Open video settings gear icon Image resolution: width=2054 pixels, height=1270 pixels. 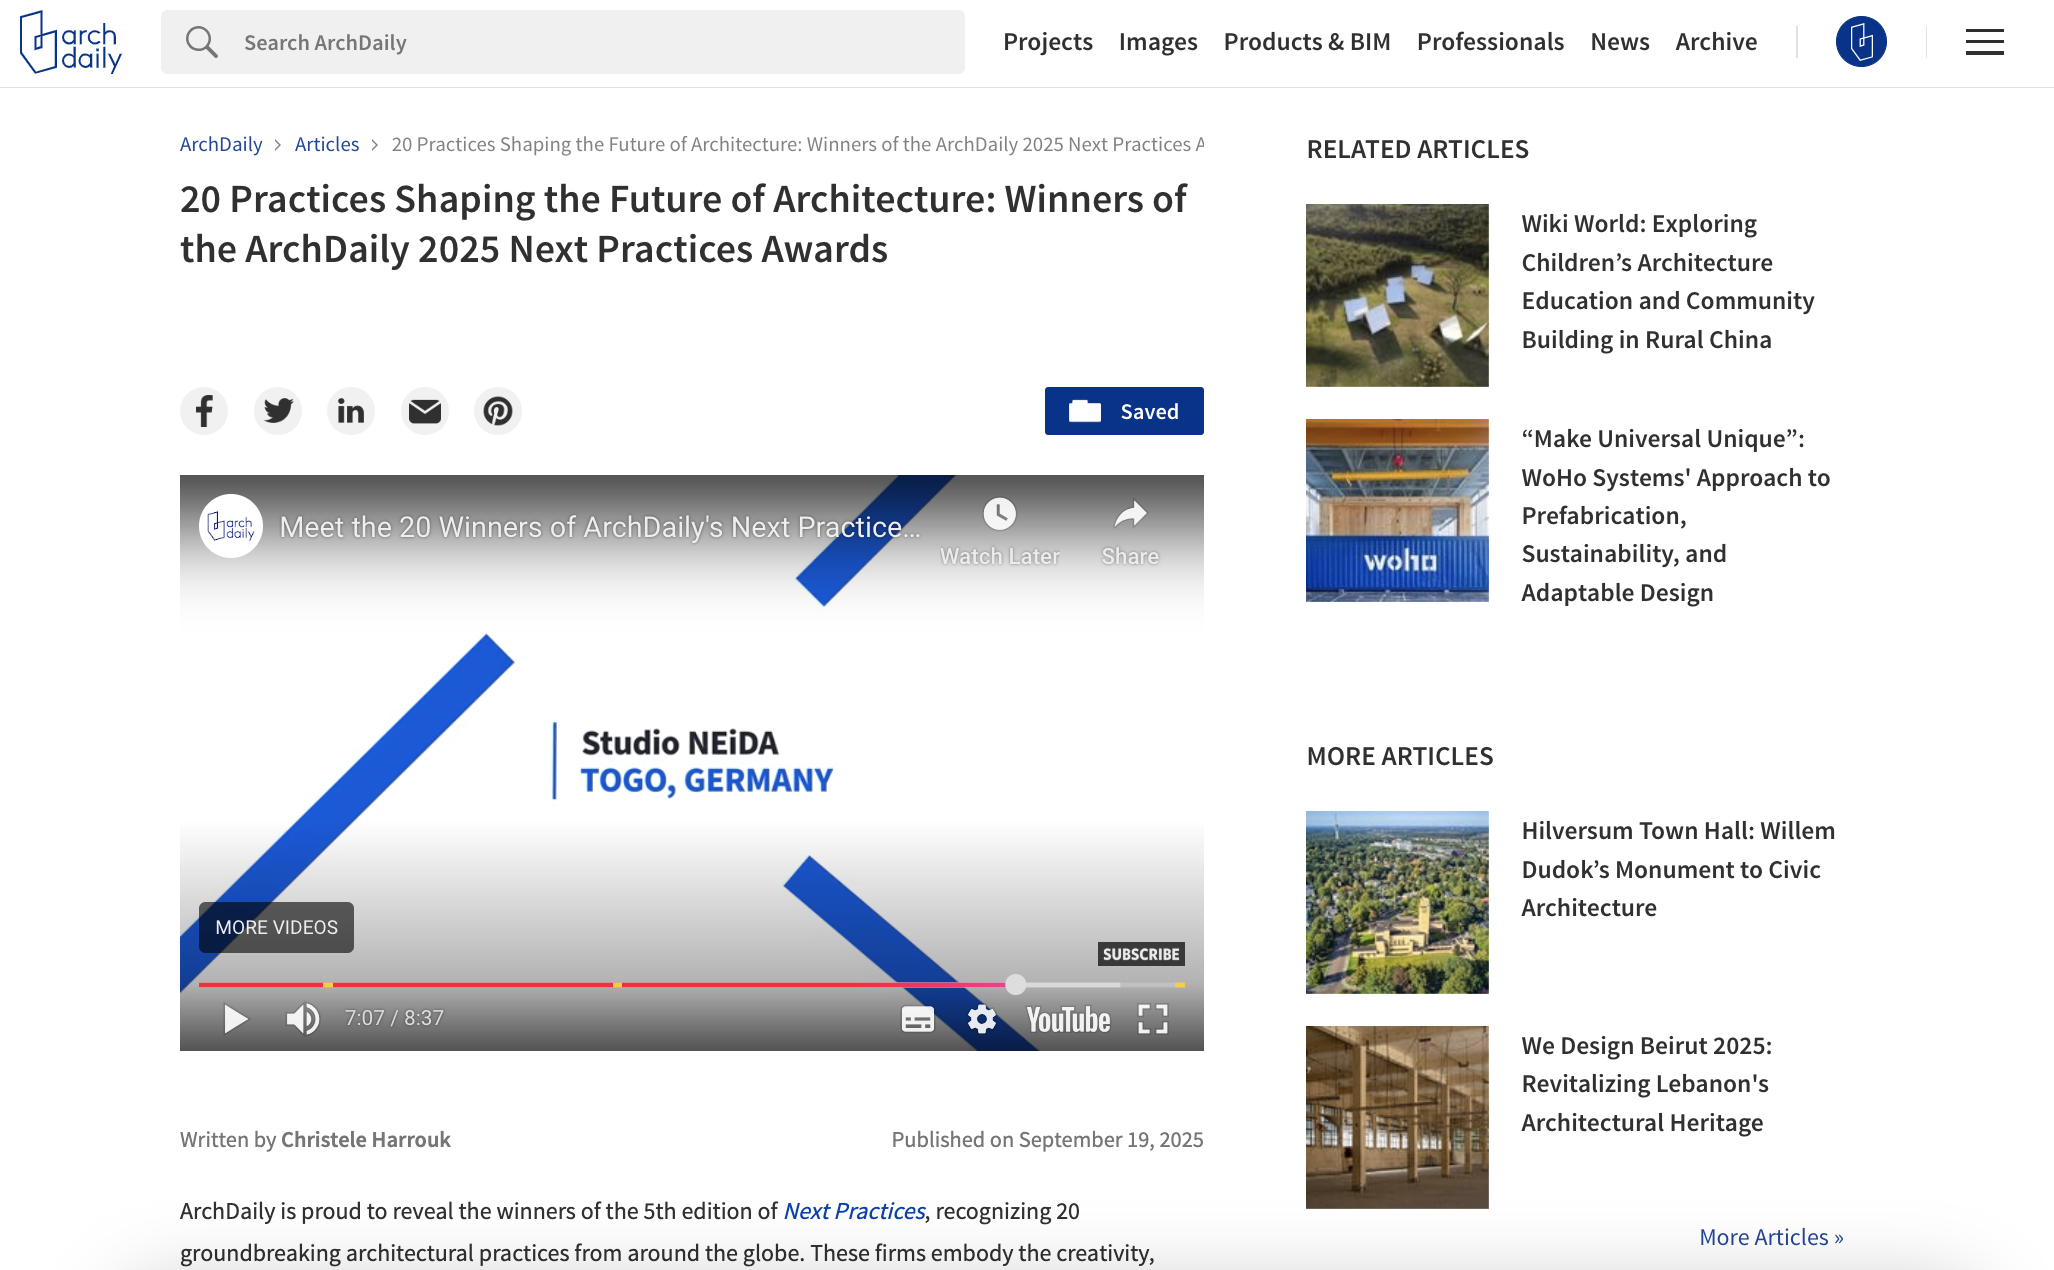(982, 1019)
